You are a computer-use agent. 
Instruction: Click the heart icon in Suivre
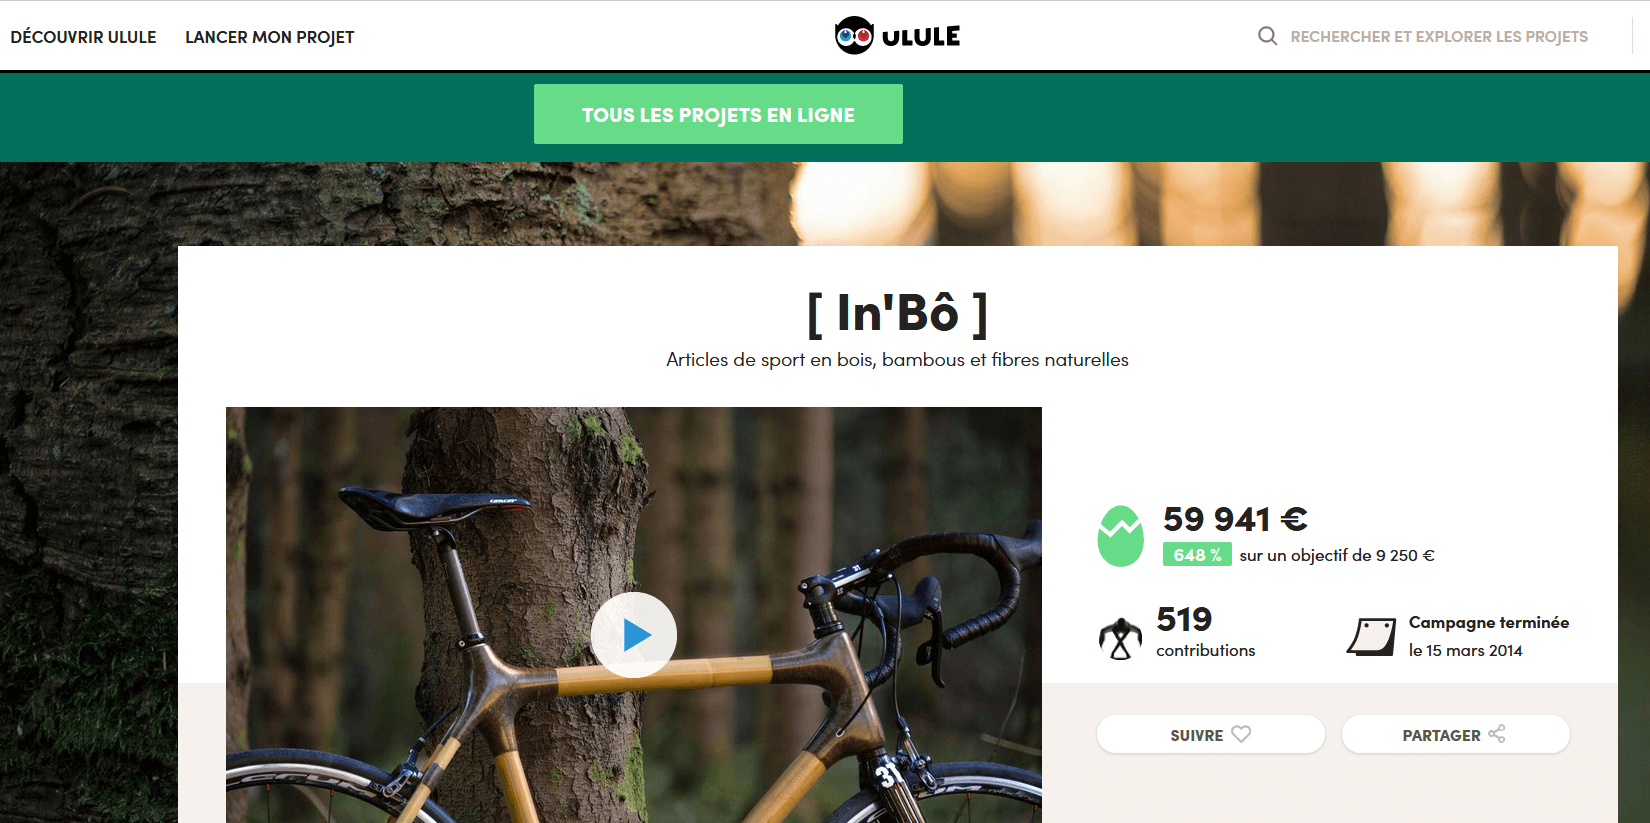pos(1241,734)
